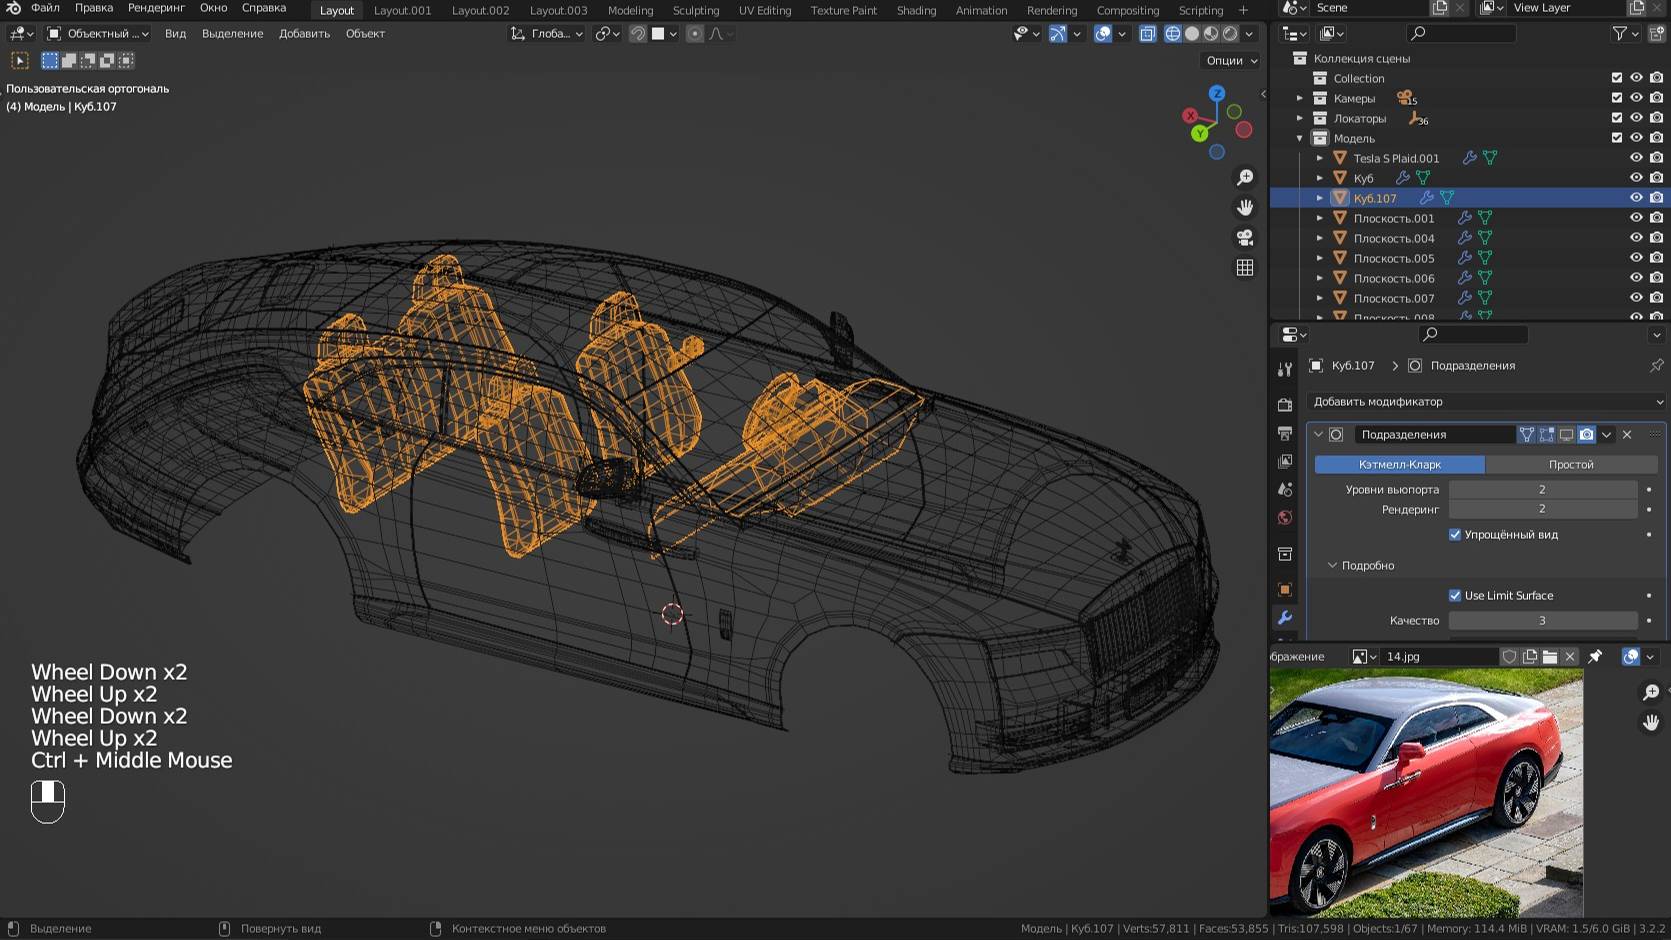Switch orthographic/perspective grid icon in viewport
This screenshot has width=1671, height=940.
coord(1245,268)
